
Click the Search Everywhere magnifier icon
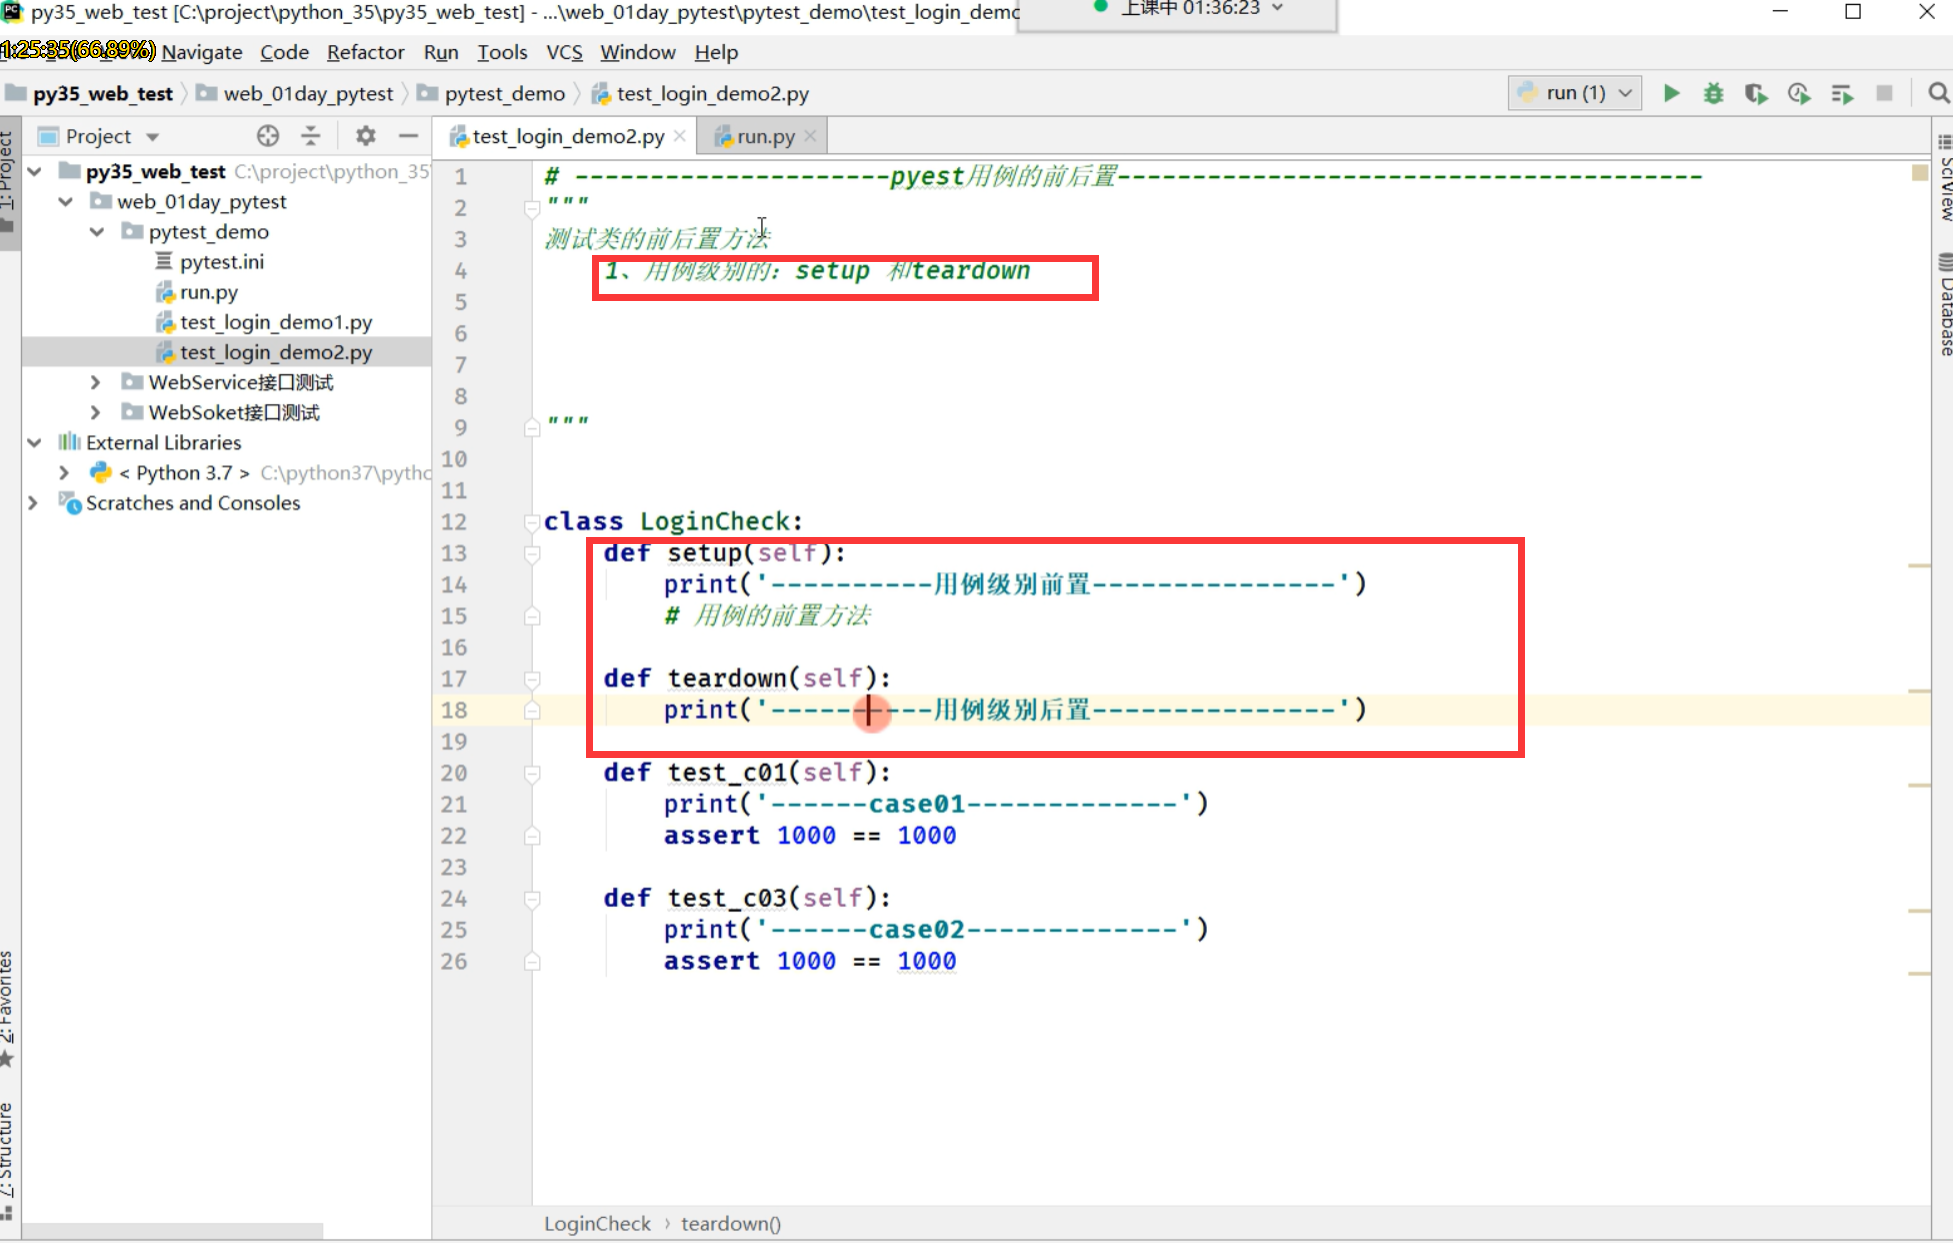click(x=1937, y=93)
